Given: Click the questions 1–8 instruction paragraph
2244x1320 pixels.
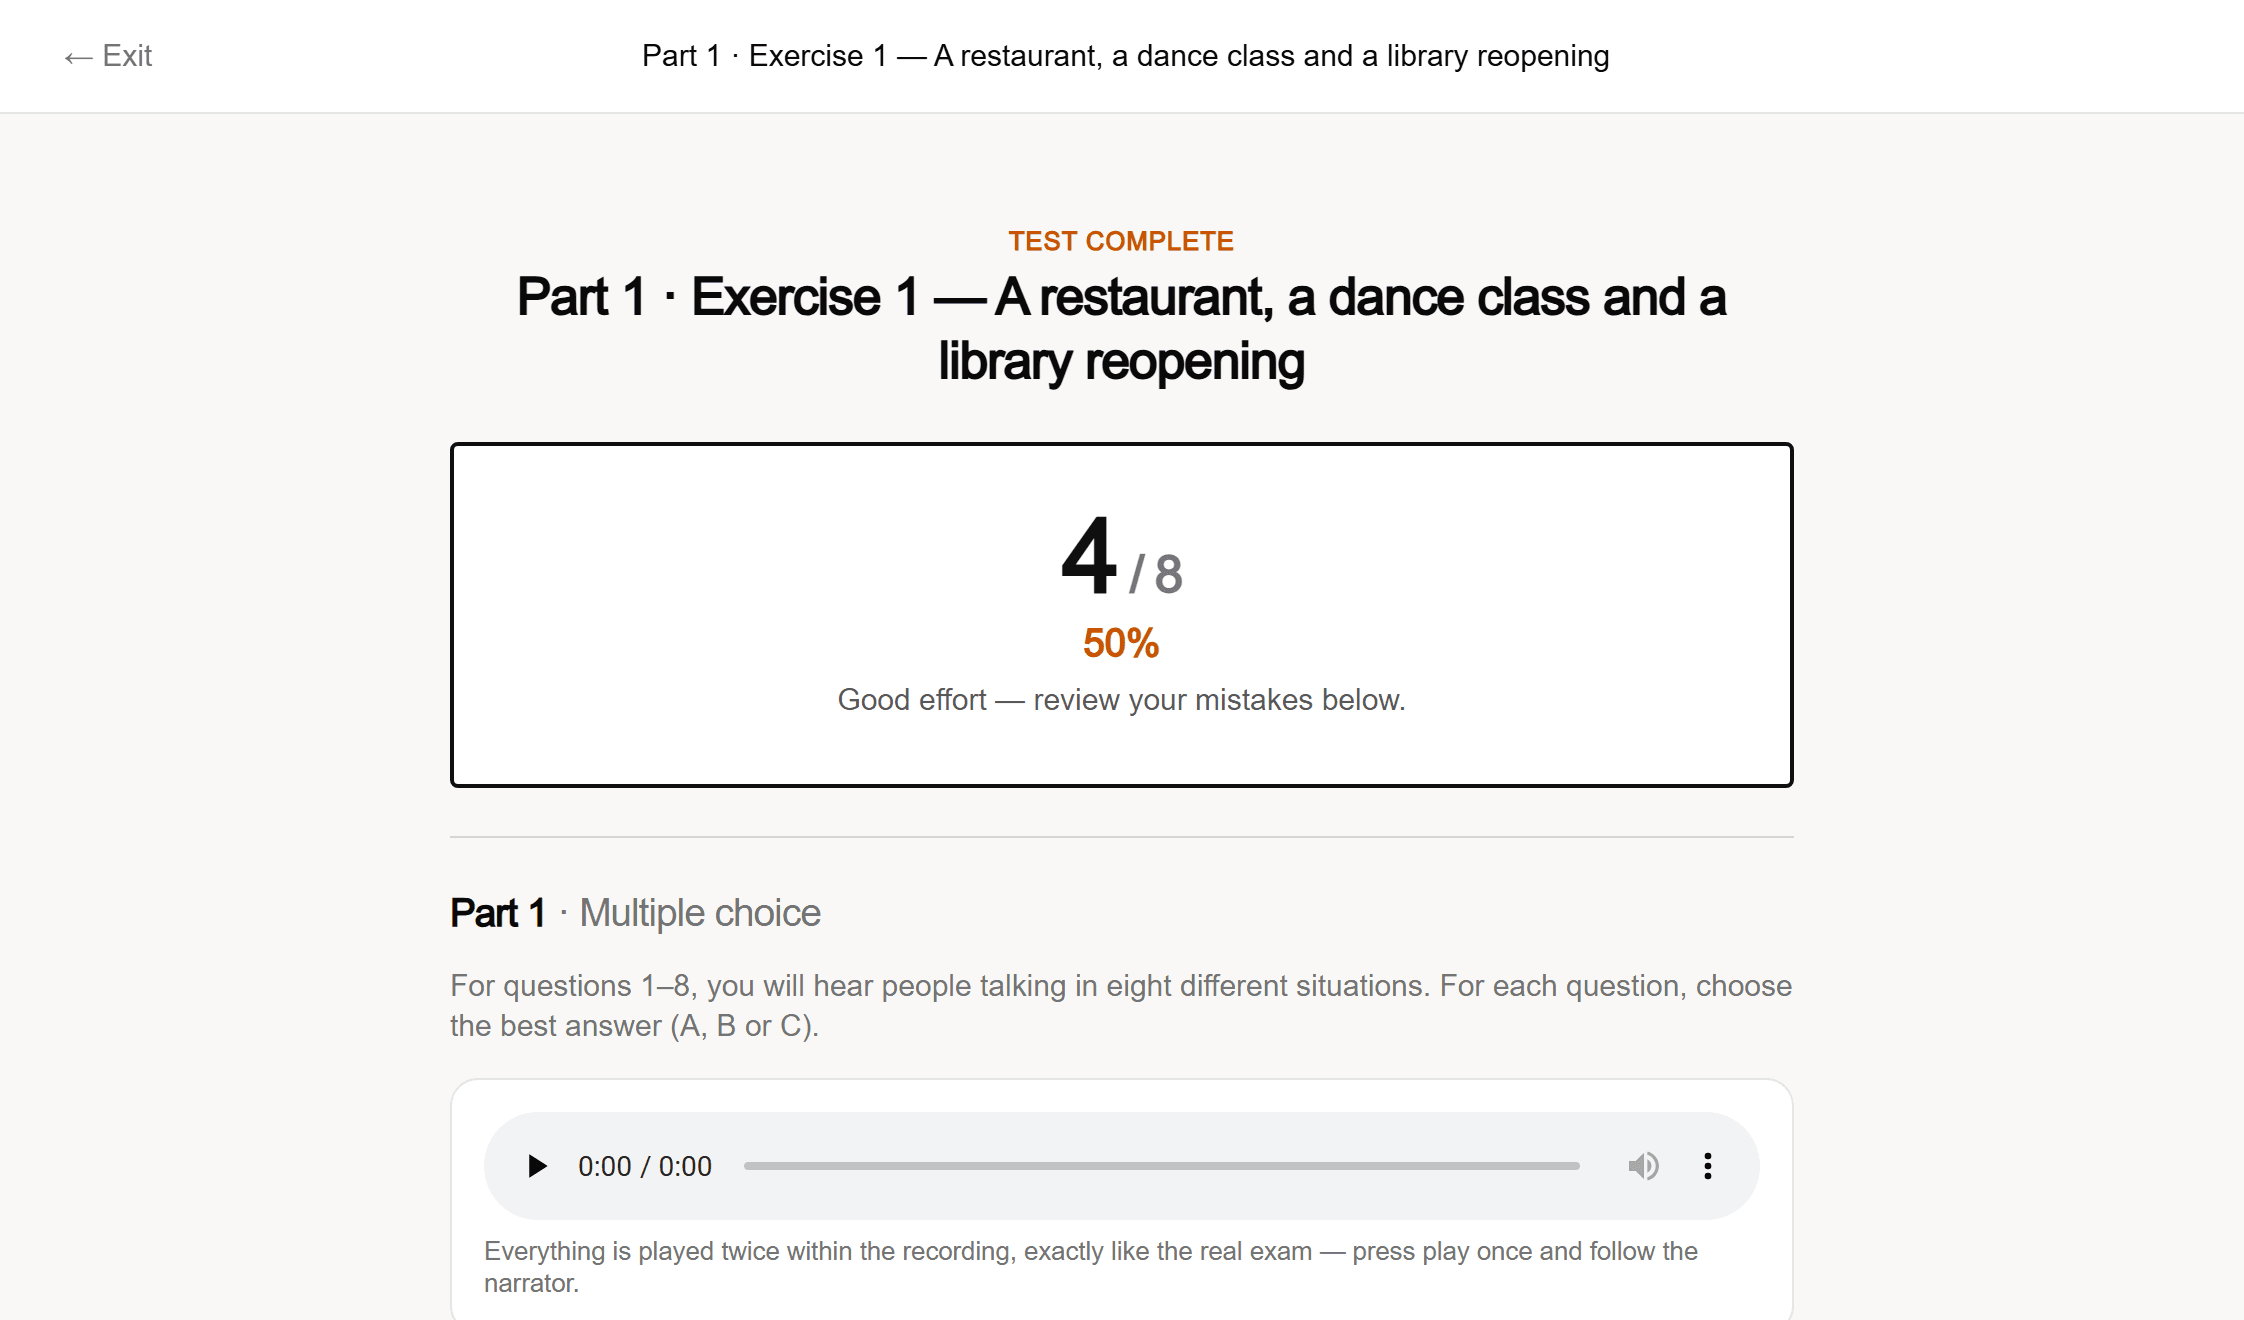Looking at the screenshot, I should point(1121,1005).
